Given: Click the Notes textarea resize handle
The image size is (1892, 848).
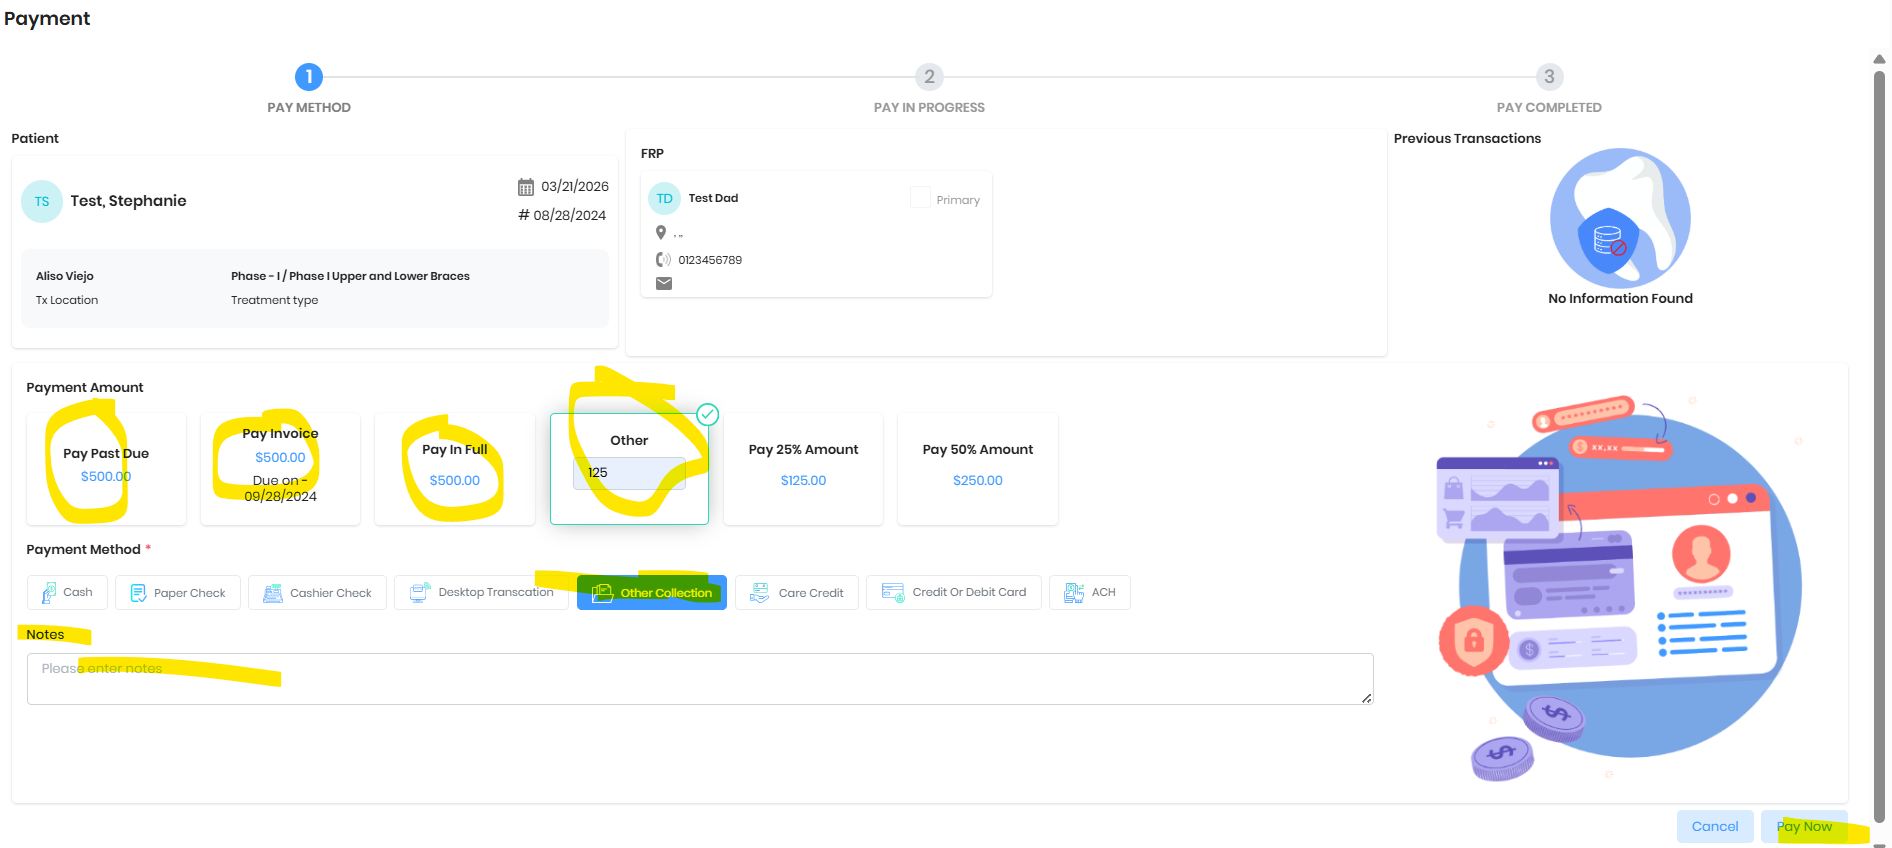Looking at the screenshot, I should (1367, 698).
